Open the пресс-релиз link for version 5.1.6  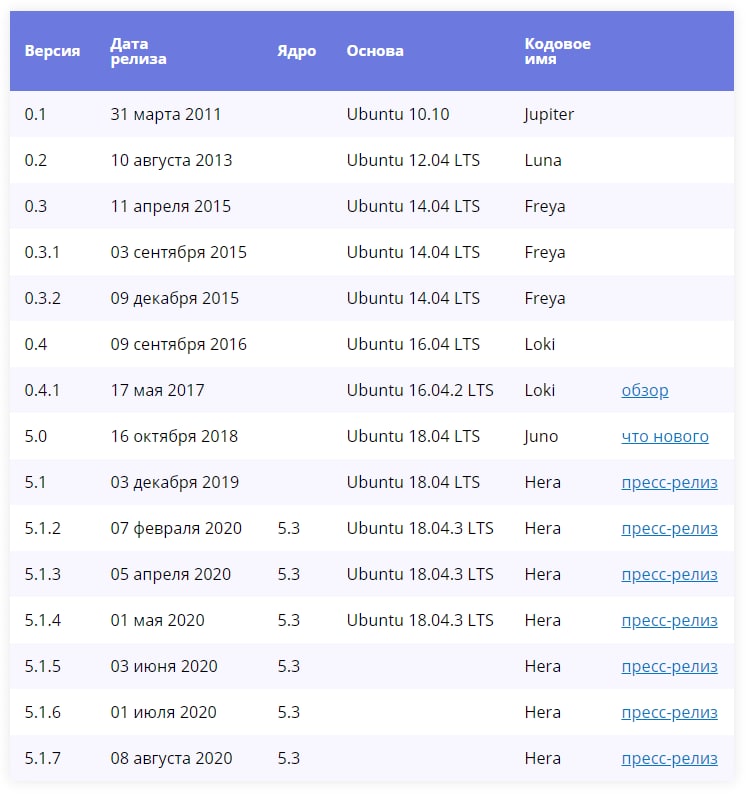pos(669,712)
